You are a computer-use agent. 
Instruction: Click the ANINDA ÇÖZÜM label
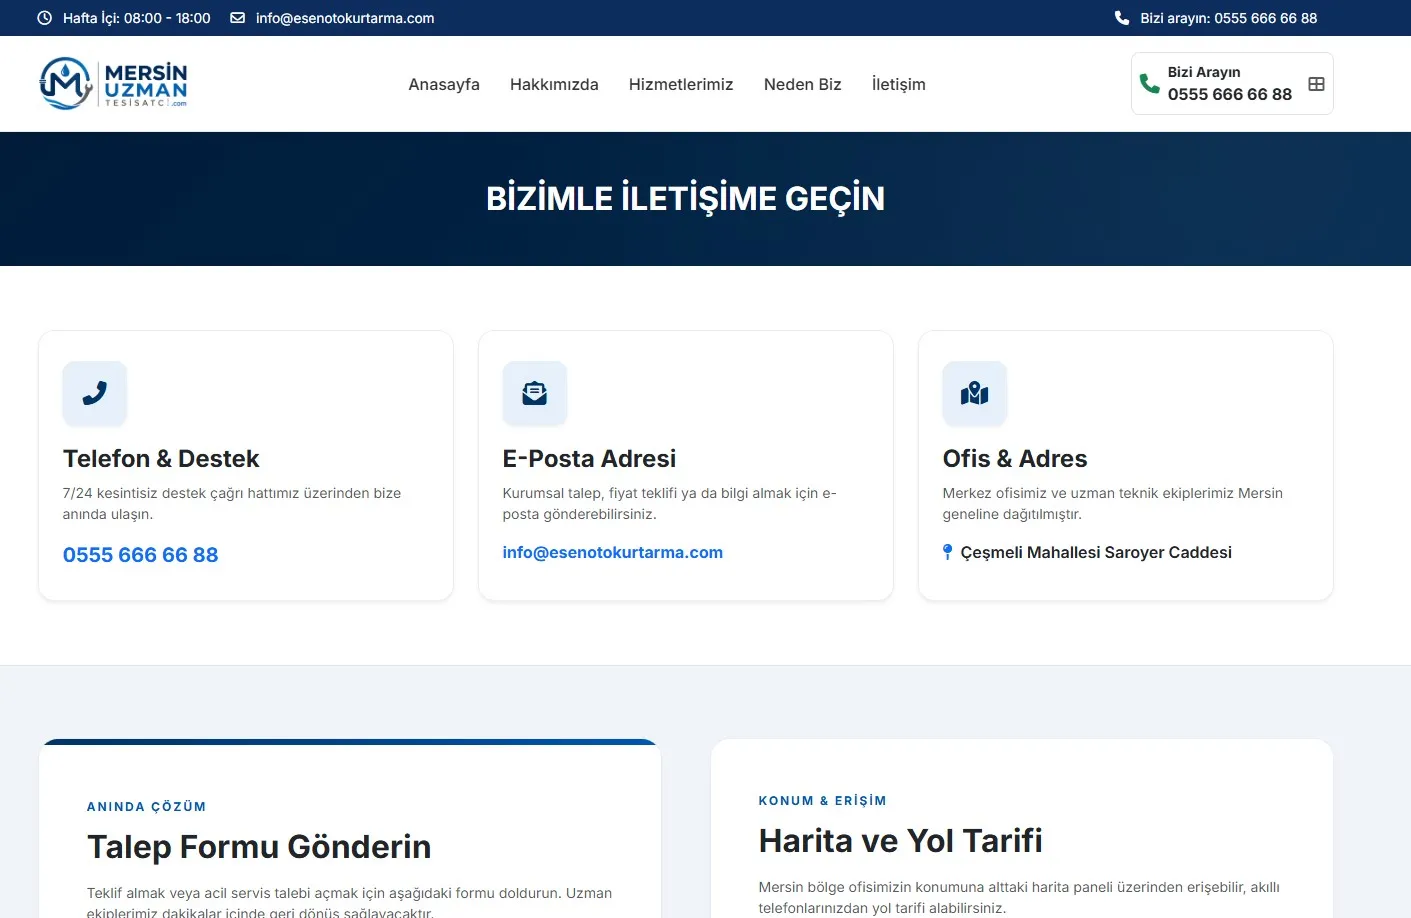point(147,807)
